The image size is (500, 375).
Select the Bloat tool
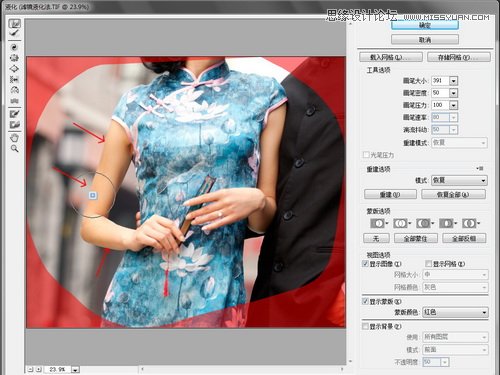coord(15,68)
